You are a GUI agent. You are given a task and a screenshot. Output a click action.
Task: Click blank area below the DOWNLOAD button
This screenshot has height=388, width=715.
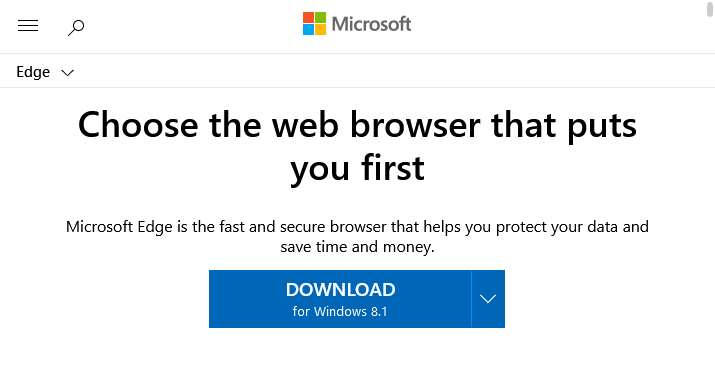pos(357,358)
